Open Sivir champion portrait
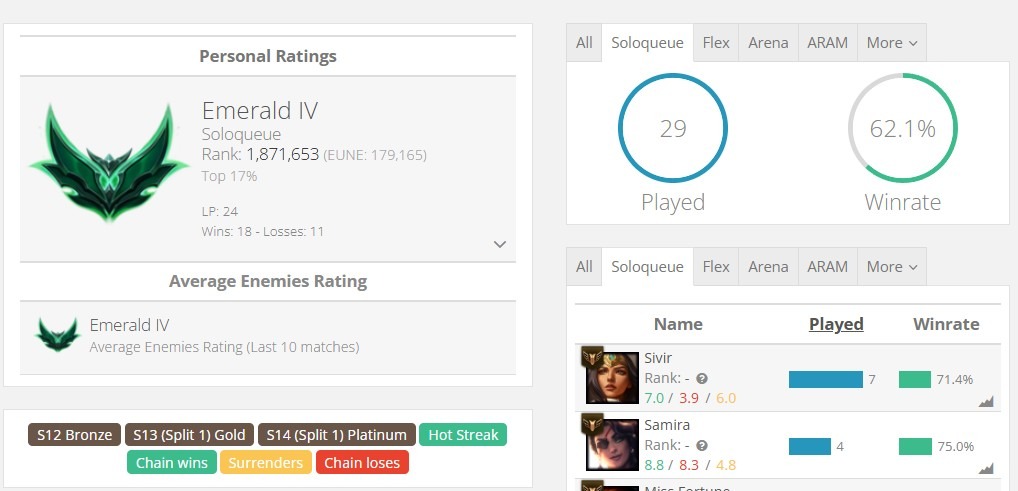 612,378
